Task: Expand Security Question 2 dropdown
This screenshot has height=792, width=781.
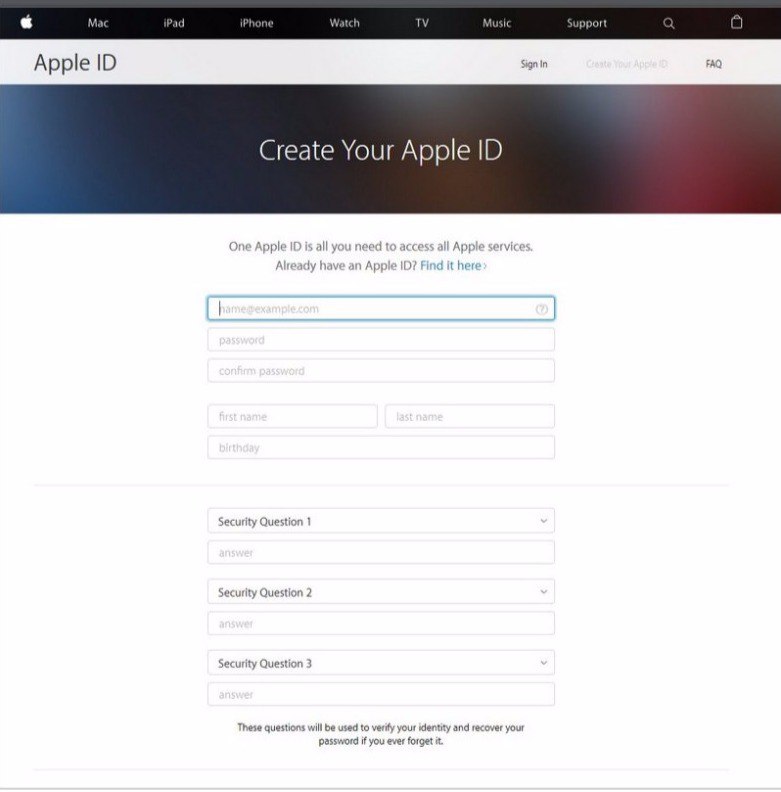Action: 381,591
